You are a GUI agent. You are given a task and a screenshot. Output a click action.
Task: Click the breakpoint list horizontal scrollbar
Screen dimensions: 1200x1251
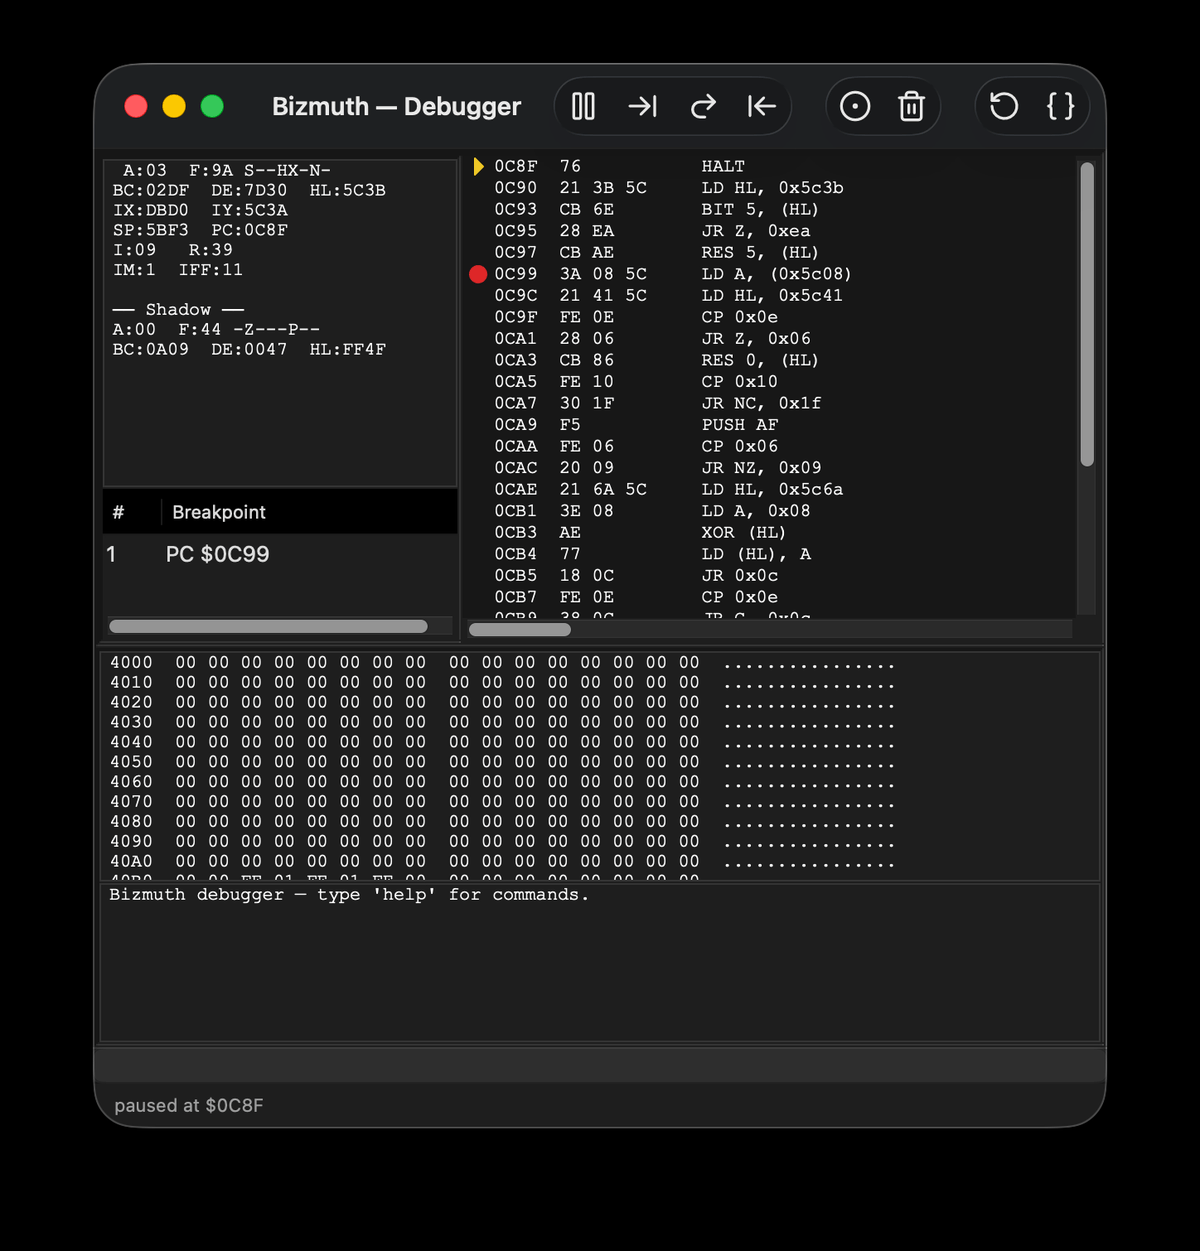(268, 626)
